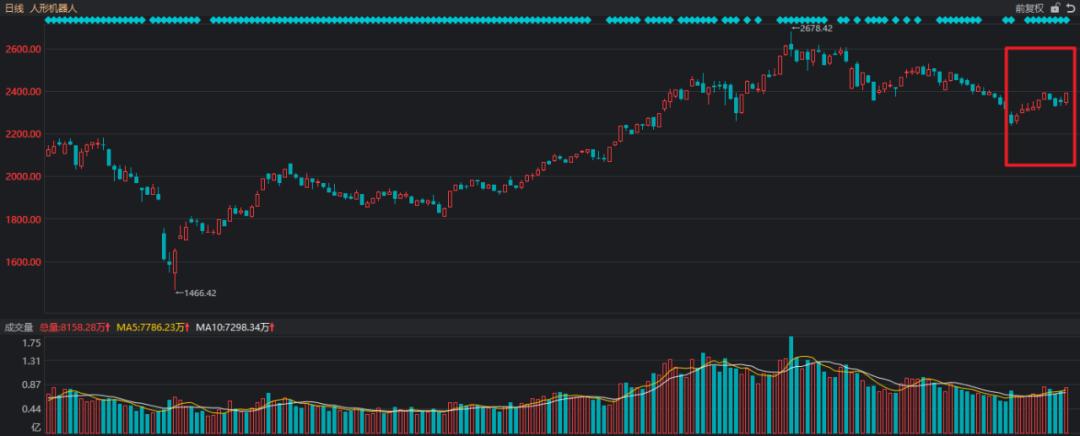Screen dimensions: 1080x436
Task: Select the MA10 volume average label
Action: point(235,326)
